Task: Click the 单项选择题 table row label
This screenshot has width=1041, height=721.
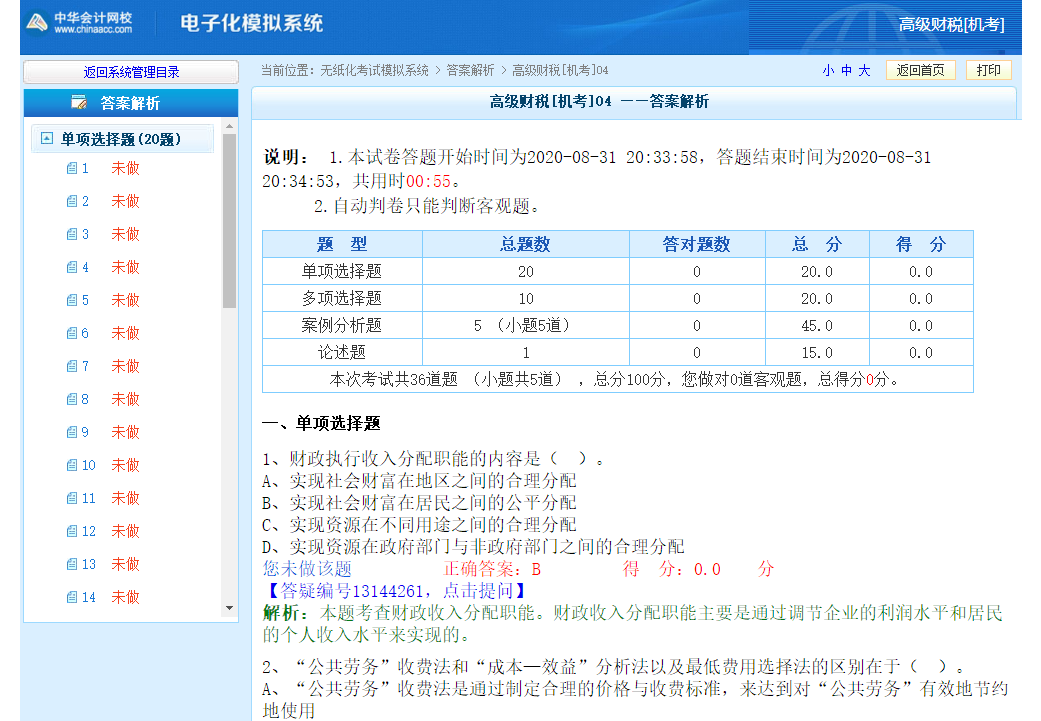Action: [x=342, y=272]
